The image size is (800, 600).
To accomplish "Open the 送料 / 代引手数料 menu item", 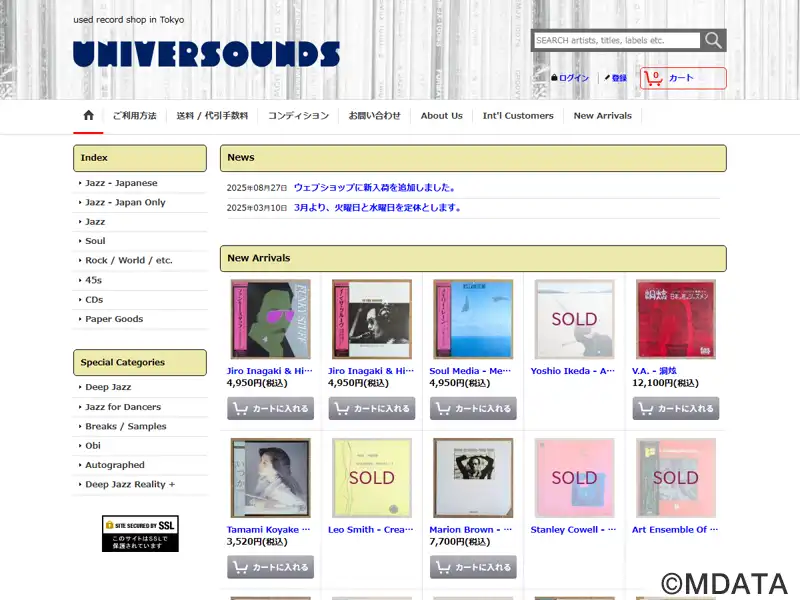I will [212, 116].
